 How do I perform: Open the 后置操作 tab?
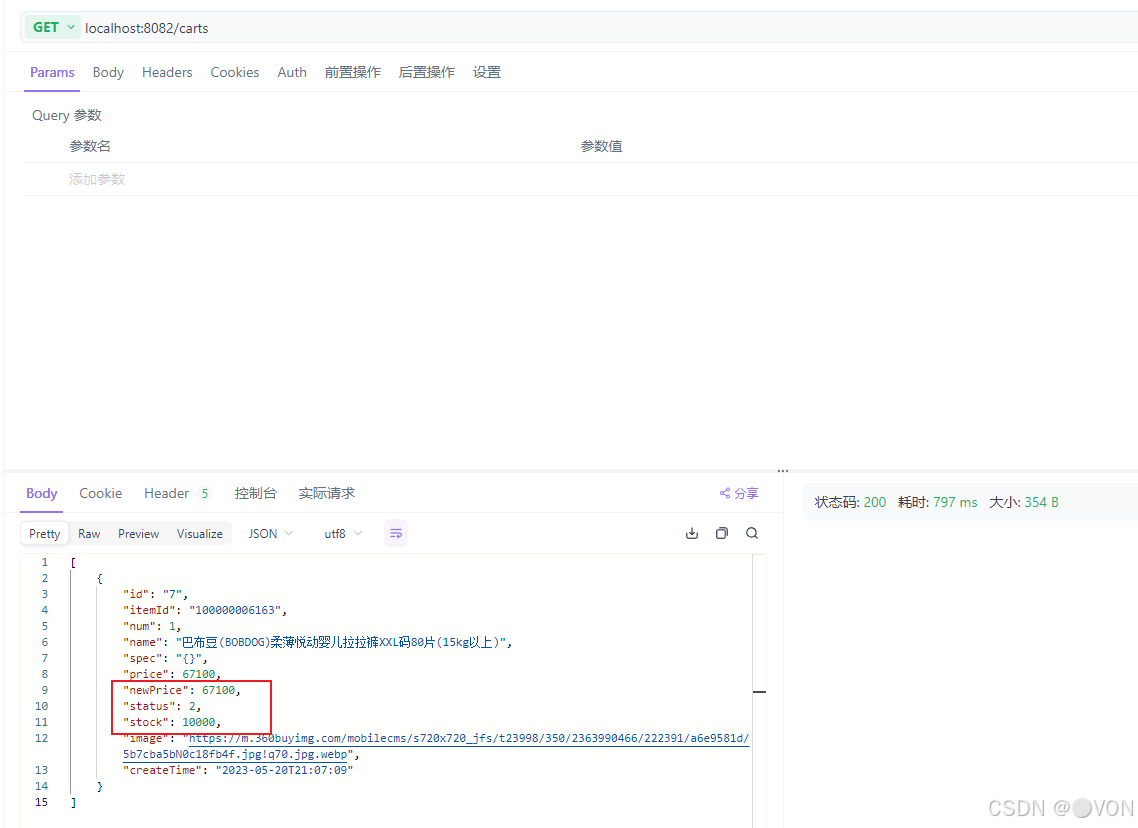click(427, 73)
